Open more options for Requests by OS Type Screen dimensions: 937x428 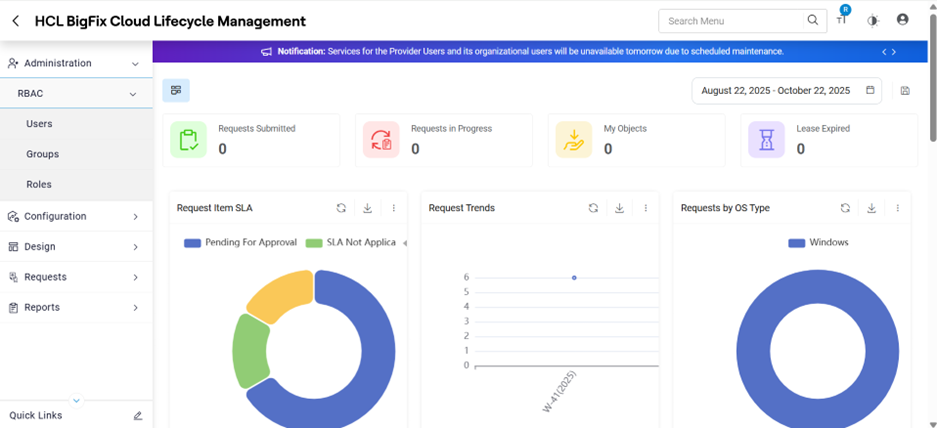tap(898, 208)
